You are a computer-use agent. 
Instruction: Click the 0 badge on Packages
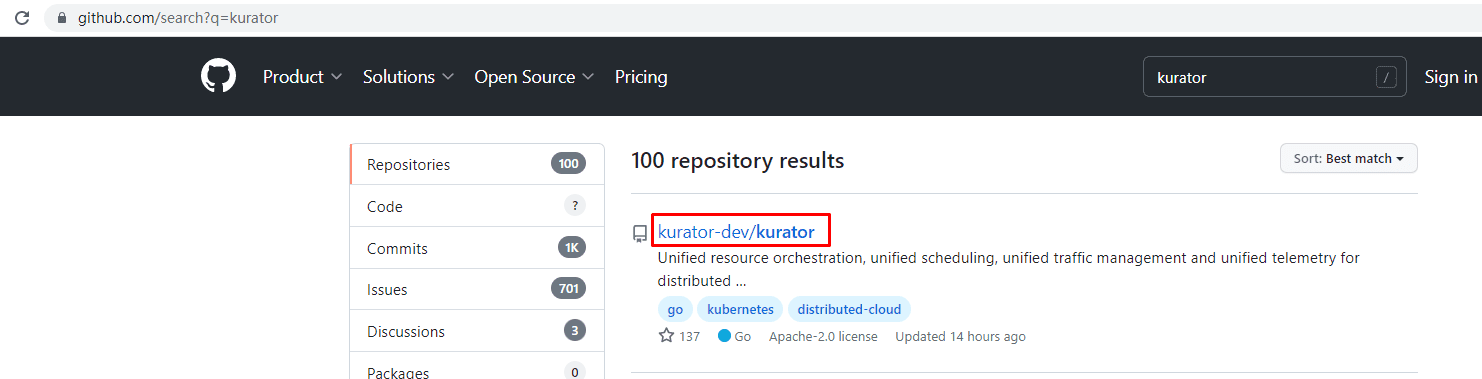(x=574, y=372)
